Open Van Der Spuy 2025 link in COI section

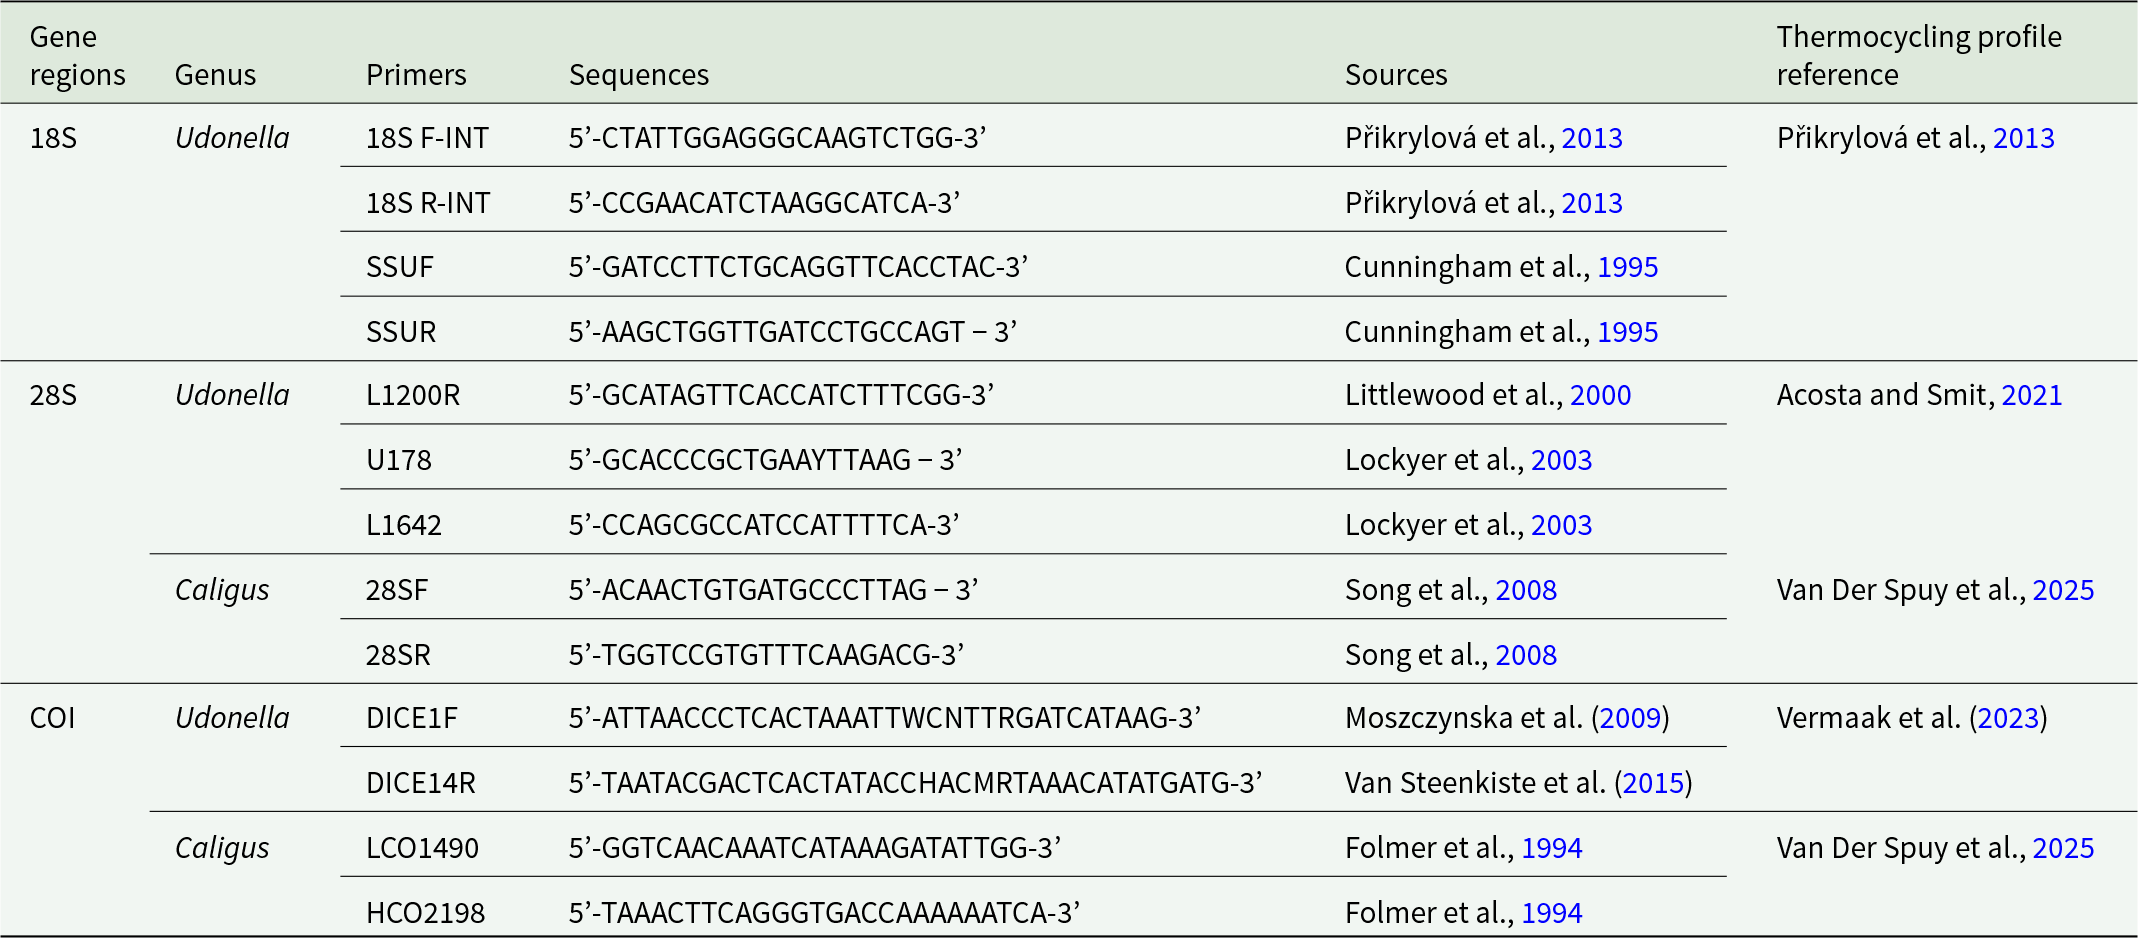pyautogui.click(x=2064, y=848)
